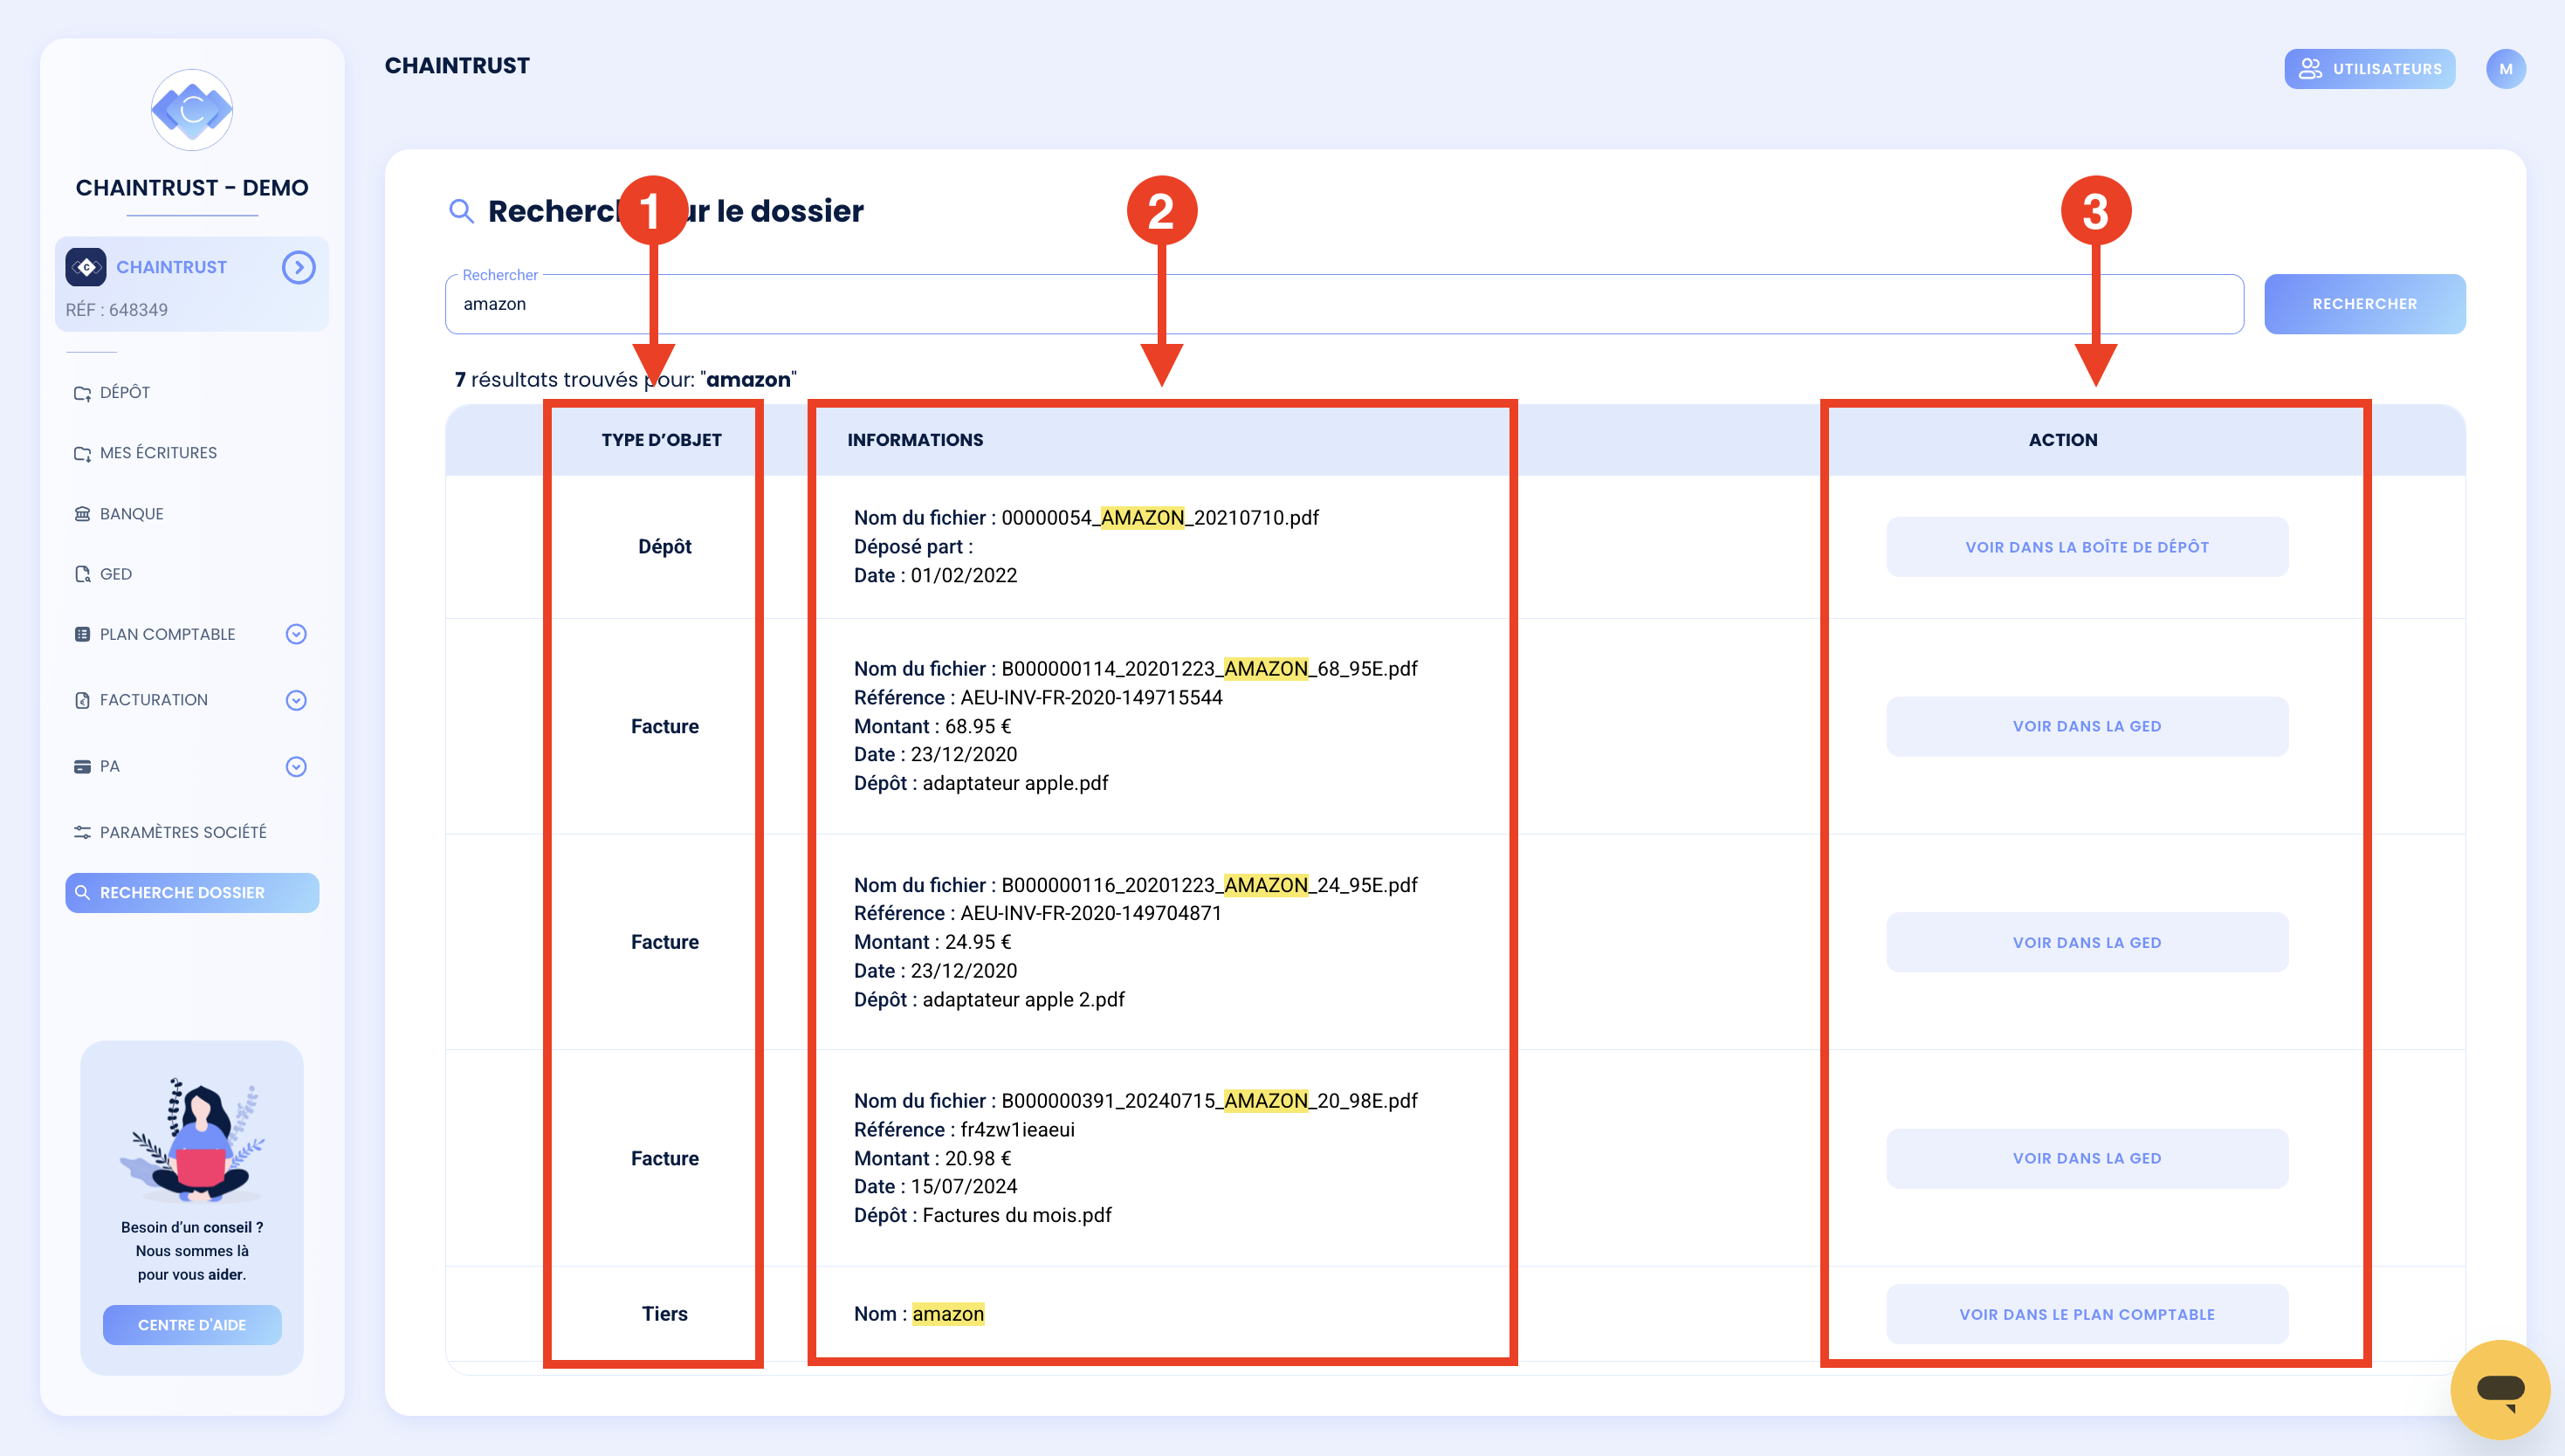Go to Mes Écritures
This screenshot has height=1456, width=2565.
click(x=158, y=453)
